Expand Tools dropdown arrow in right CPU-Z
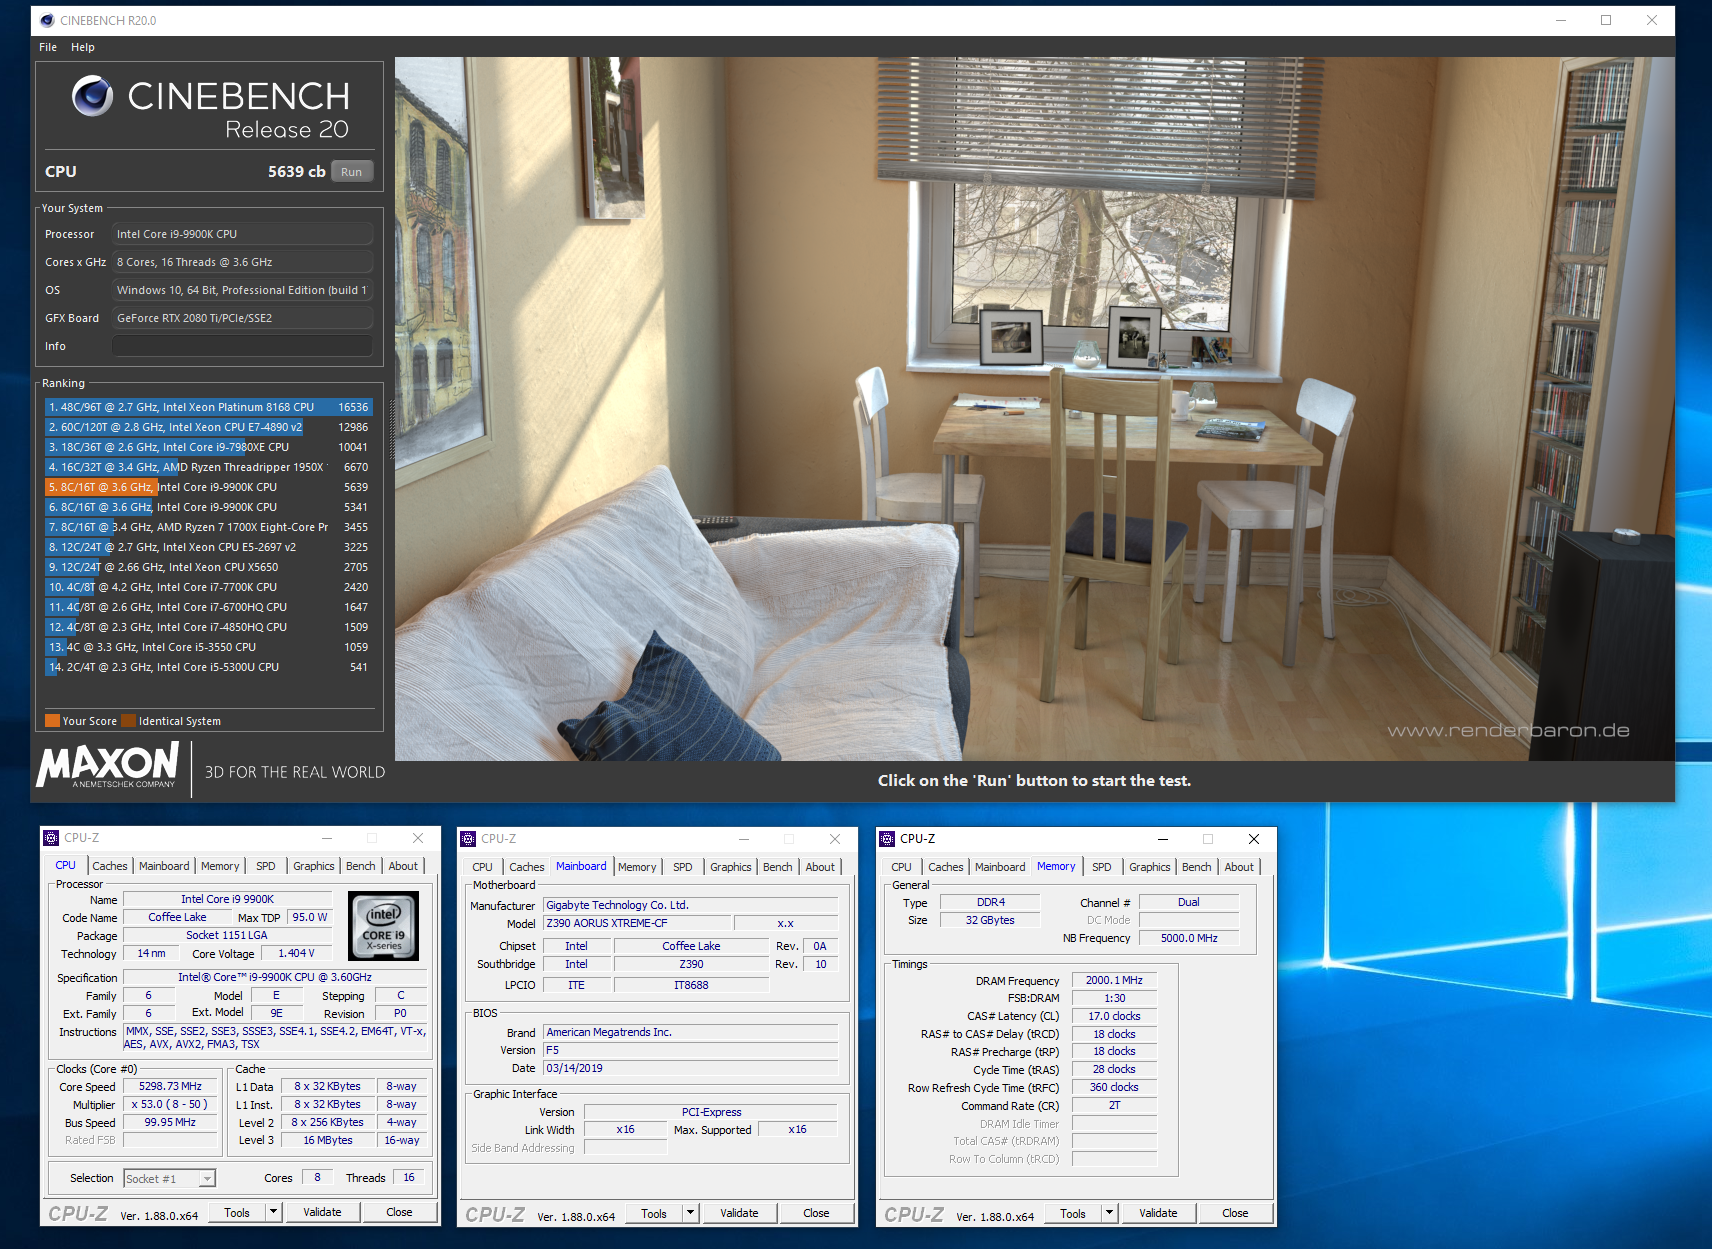This screenshot has width=1712, height=1249. [x=1109, y=1213]
